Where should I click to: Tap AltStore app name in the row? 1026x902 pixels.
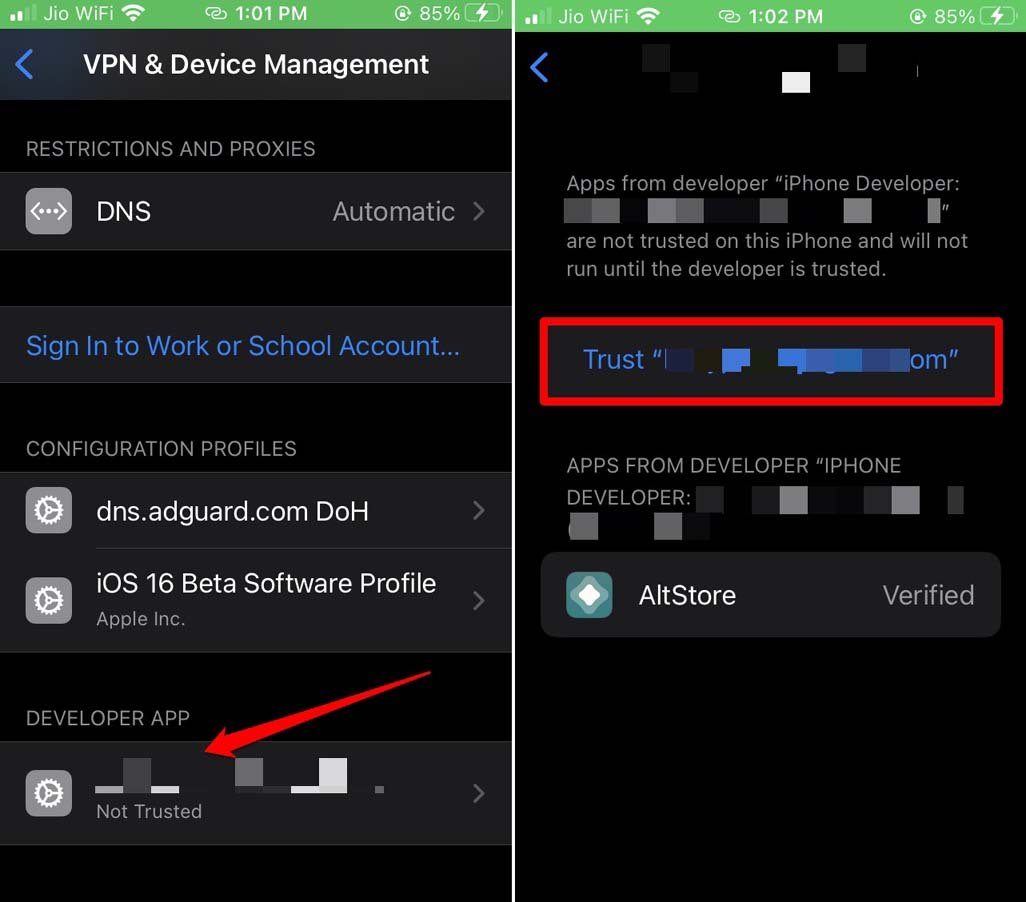tap(687, 595)
